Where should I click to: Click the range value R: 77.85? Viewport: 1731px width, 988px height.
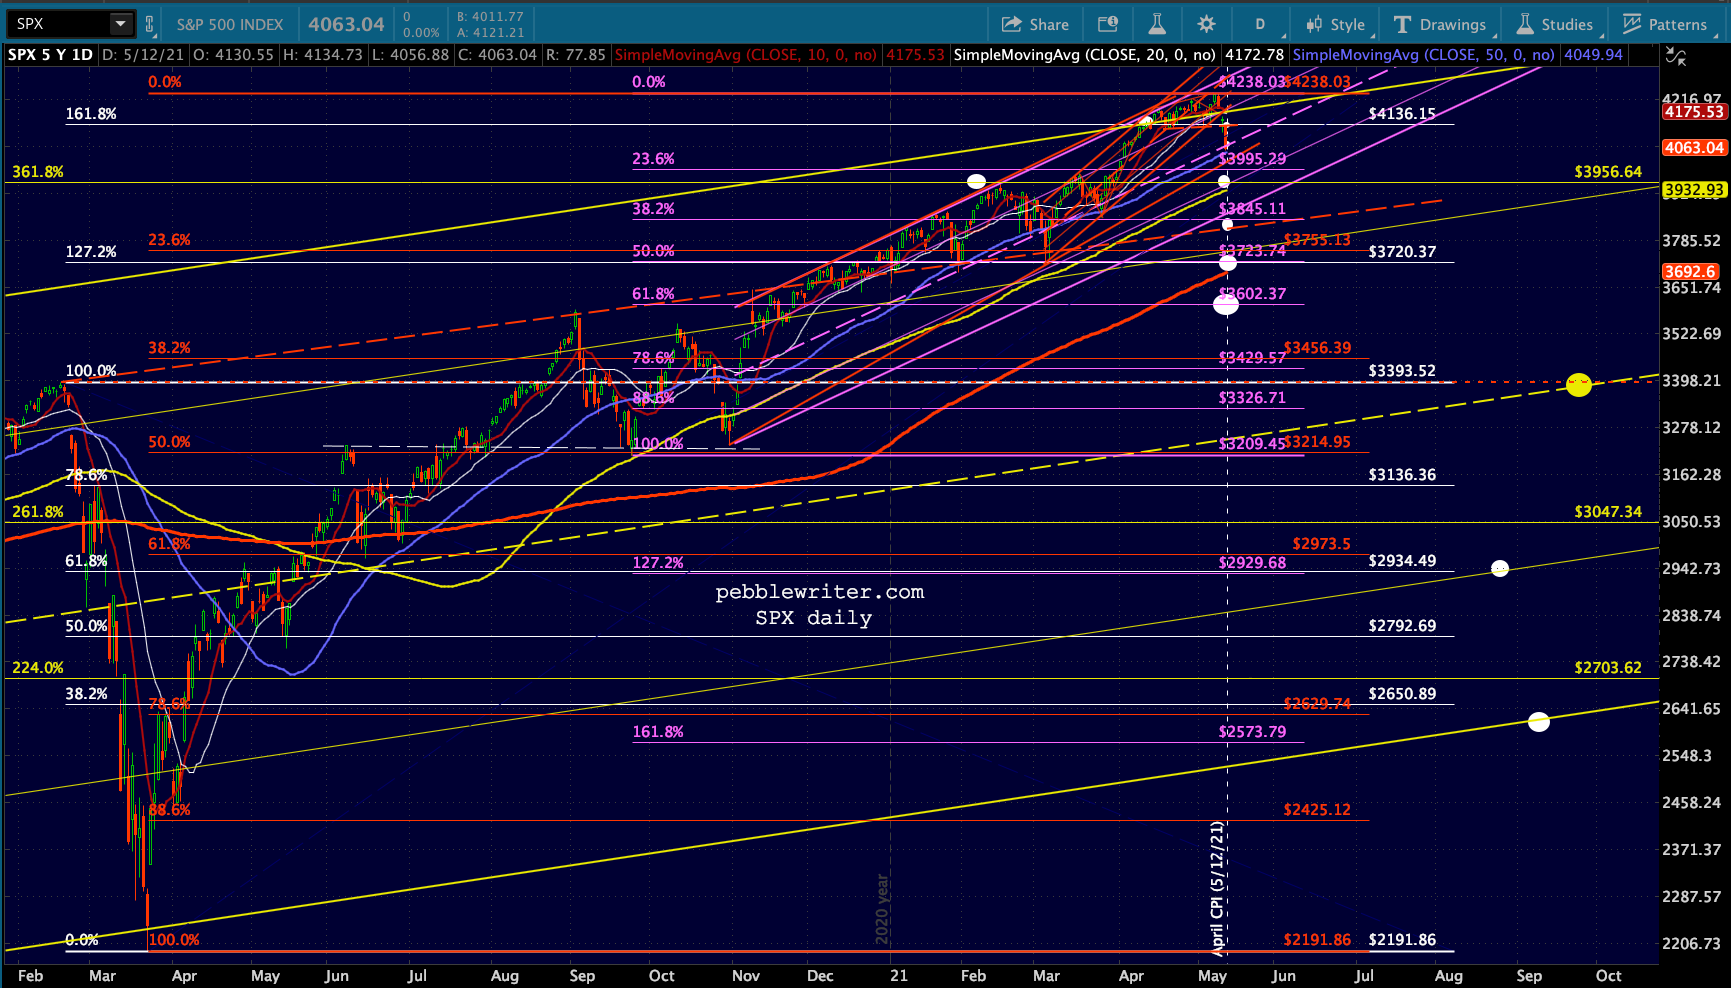coord(575,55)
